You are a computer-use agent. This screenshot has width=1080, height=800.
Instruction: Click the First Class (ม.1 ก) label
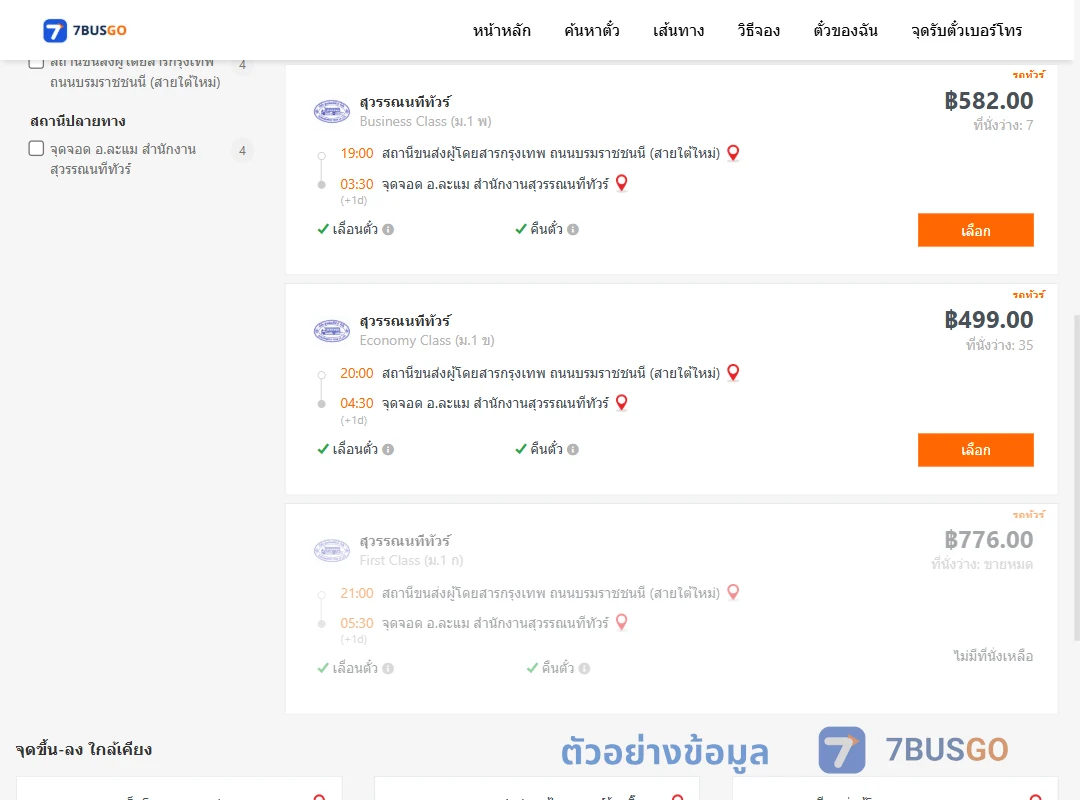(411, 560)
